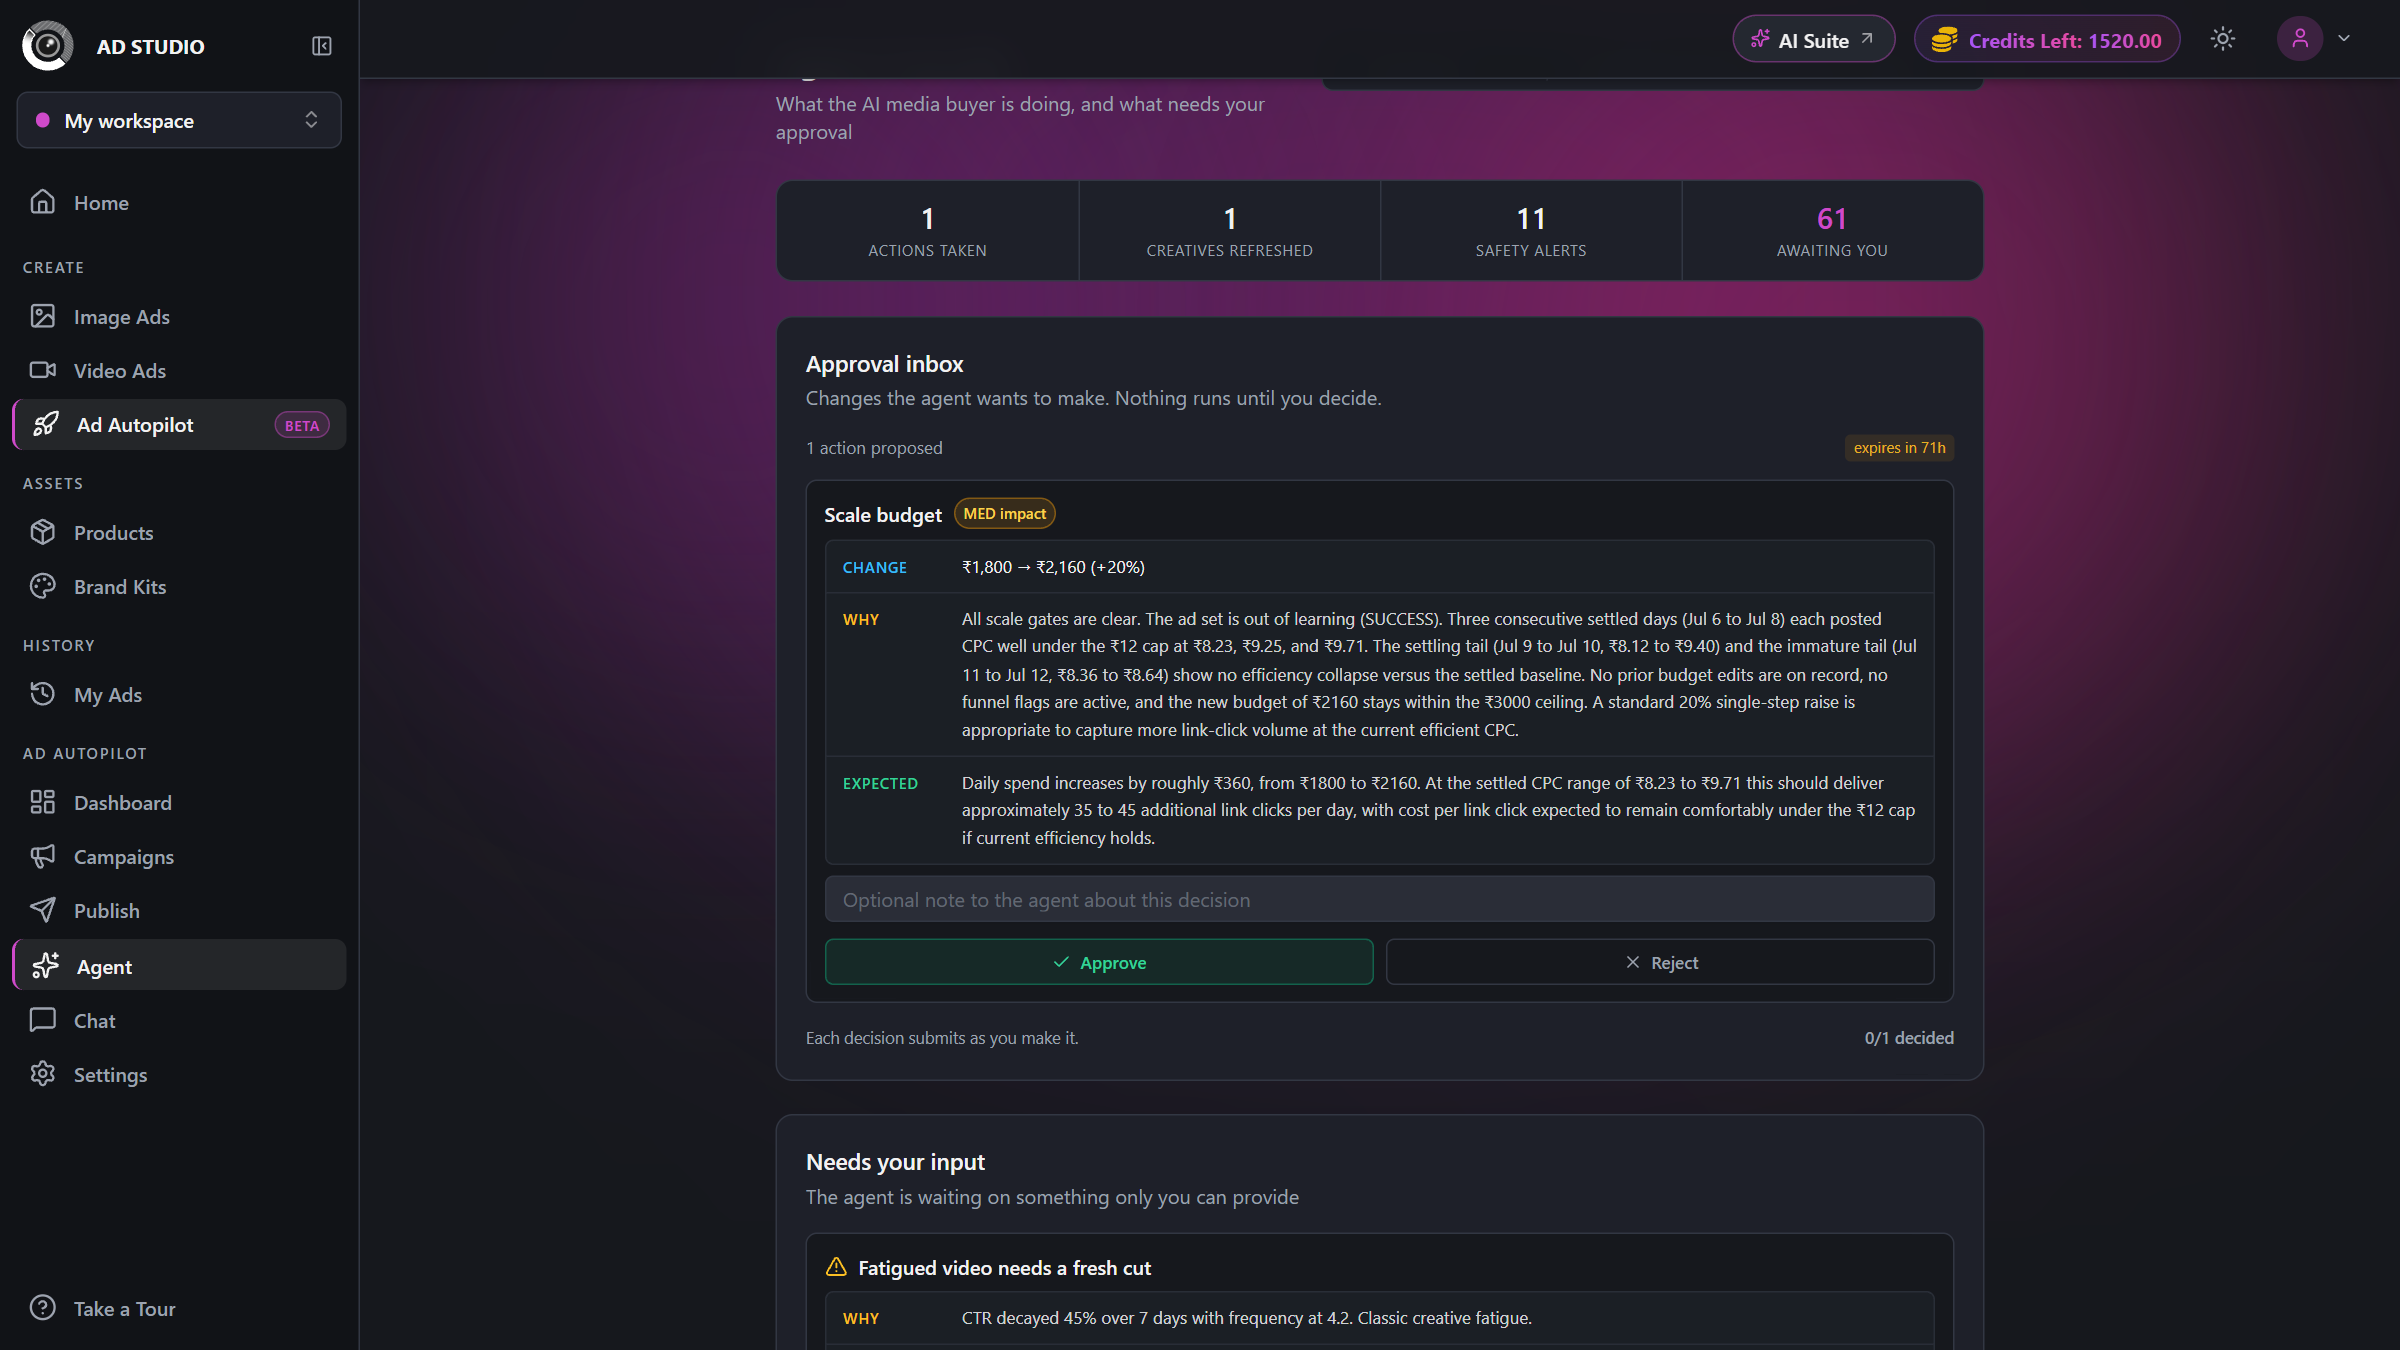Viewport: 2400px width, 1350px height.
Task: Click the Reject X icon
Action: click(x=1633, y=962)
